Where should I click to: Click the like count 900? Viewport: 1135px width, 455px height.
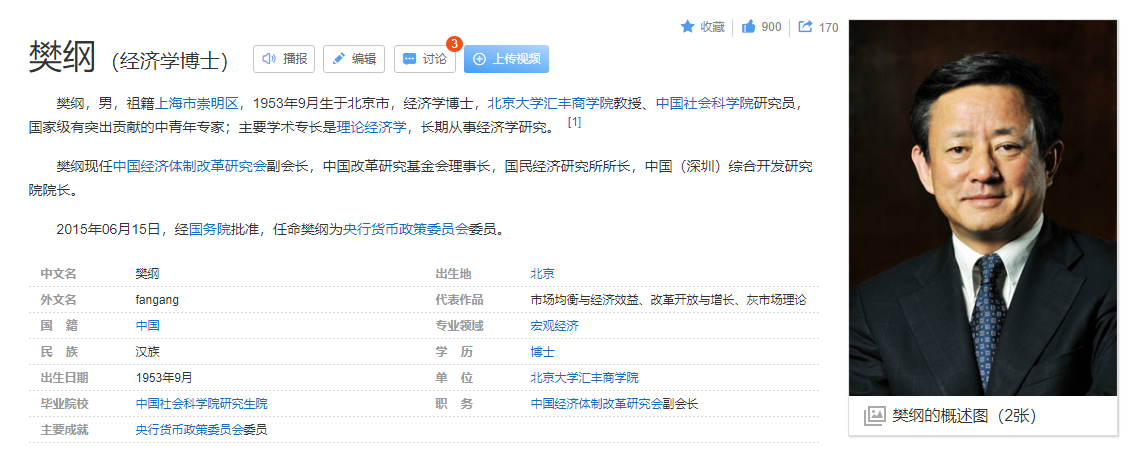point(771,27)
